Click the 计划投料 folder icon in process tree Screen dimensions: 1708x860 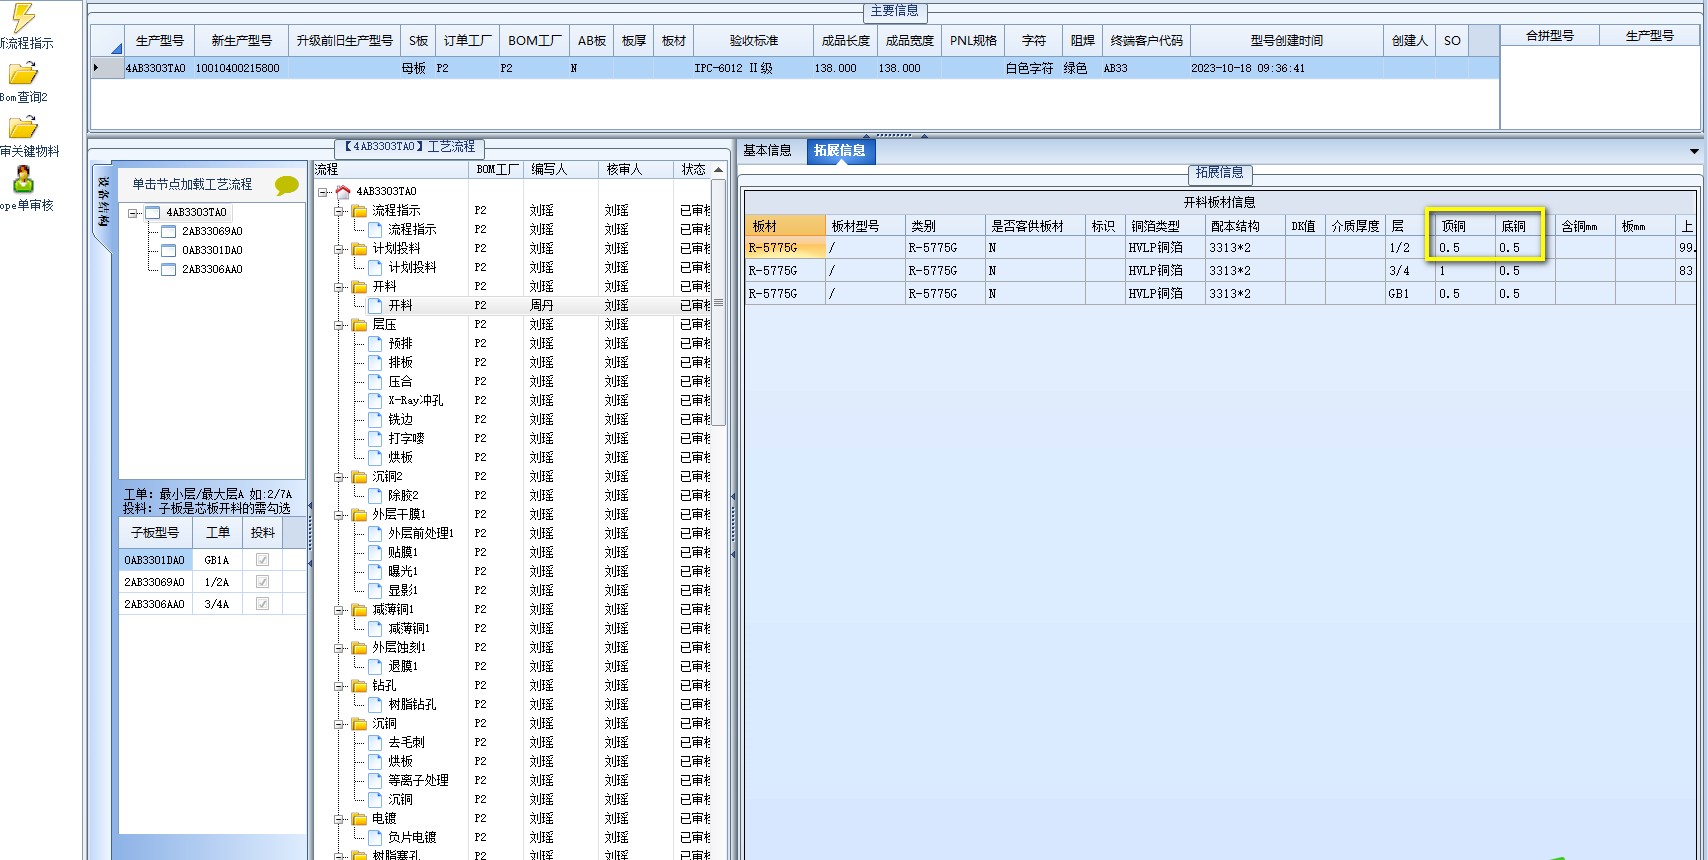tap(359, 248)
